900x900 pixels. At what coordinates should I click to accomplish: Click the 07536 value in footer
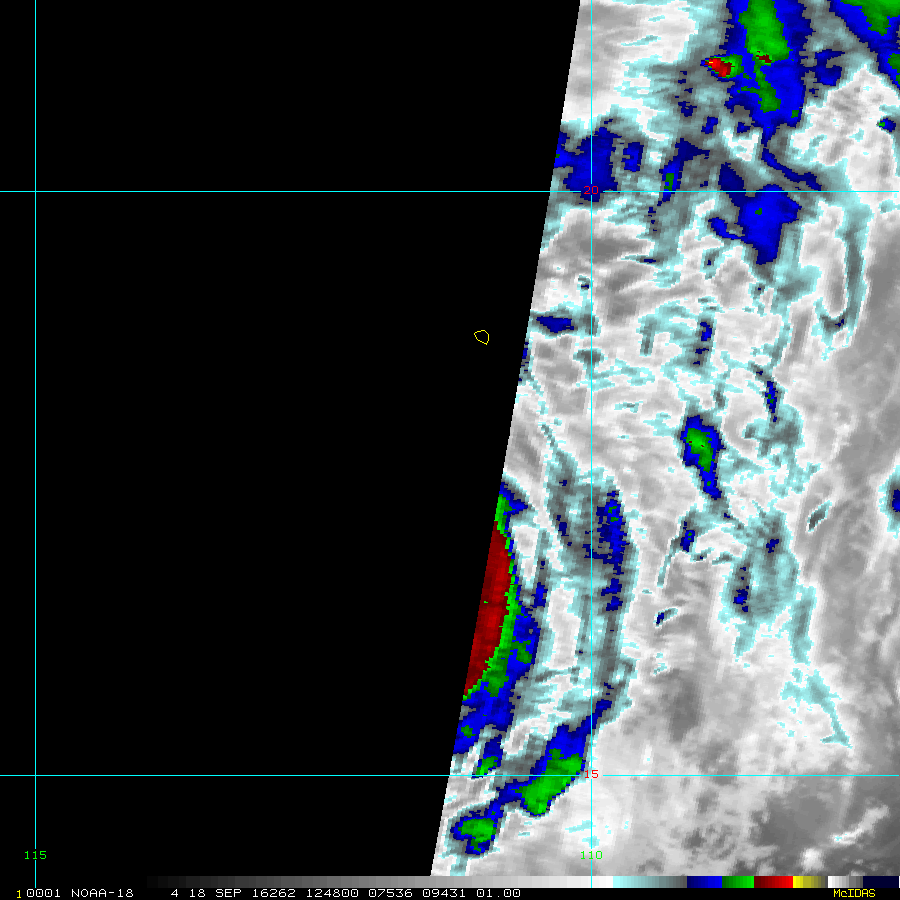tap(390, 893)
